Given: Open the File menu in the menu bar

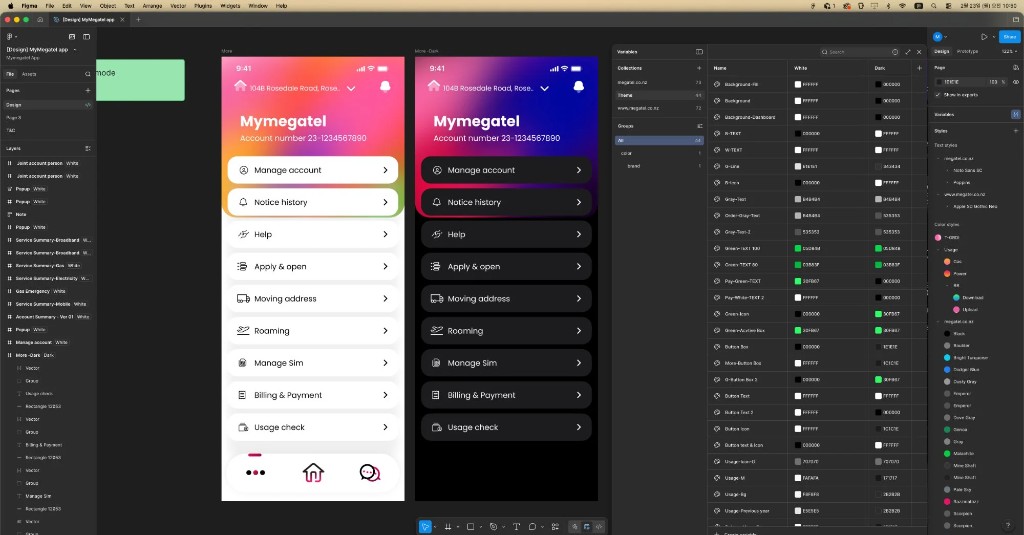Looking at the screenshot, I should [x=50, y=6].
